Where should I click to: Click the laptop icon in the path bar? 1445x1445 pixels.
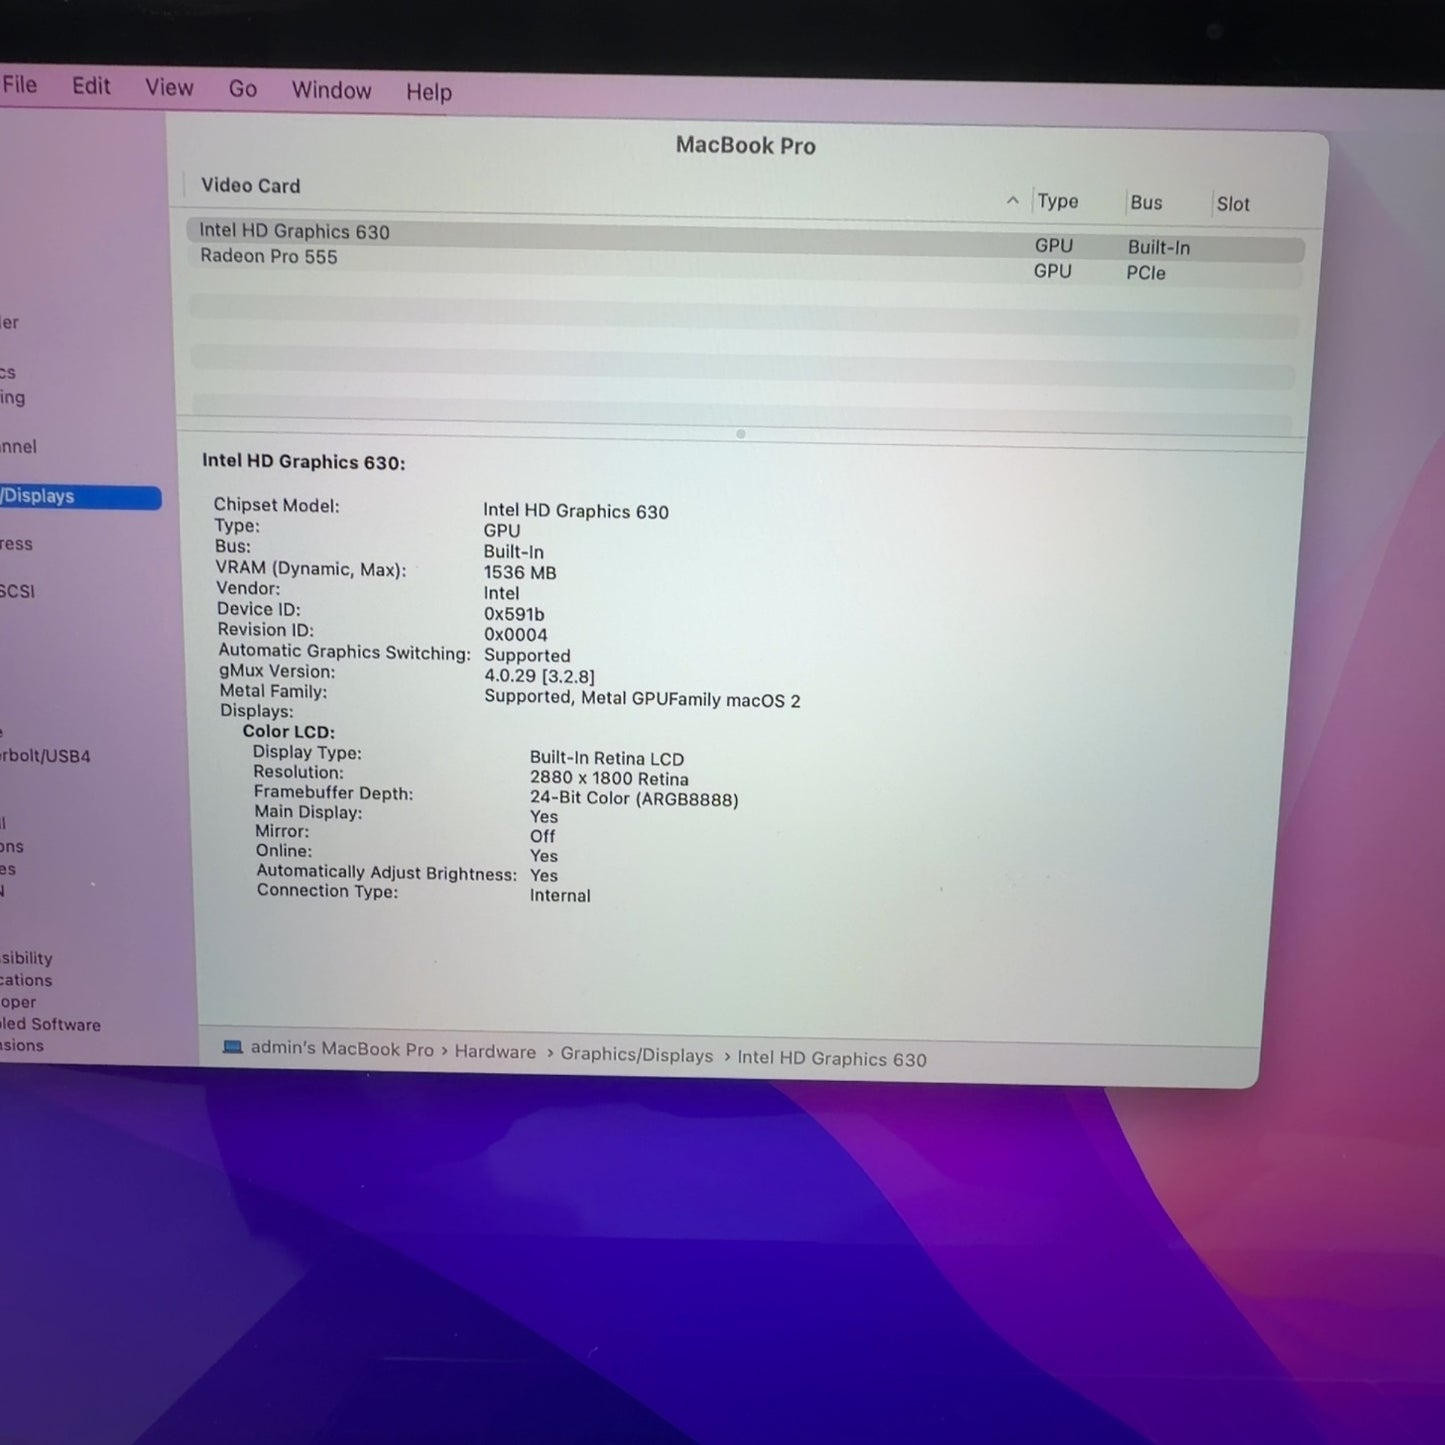click(x=233, y=1047)
